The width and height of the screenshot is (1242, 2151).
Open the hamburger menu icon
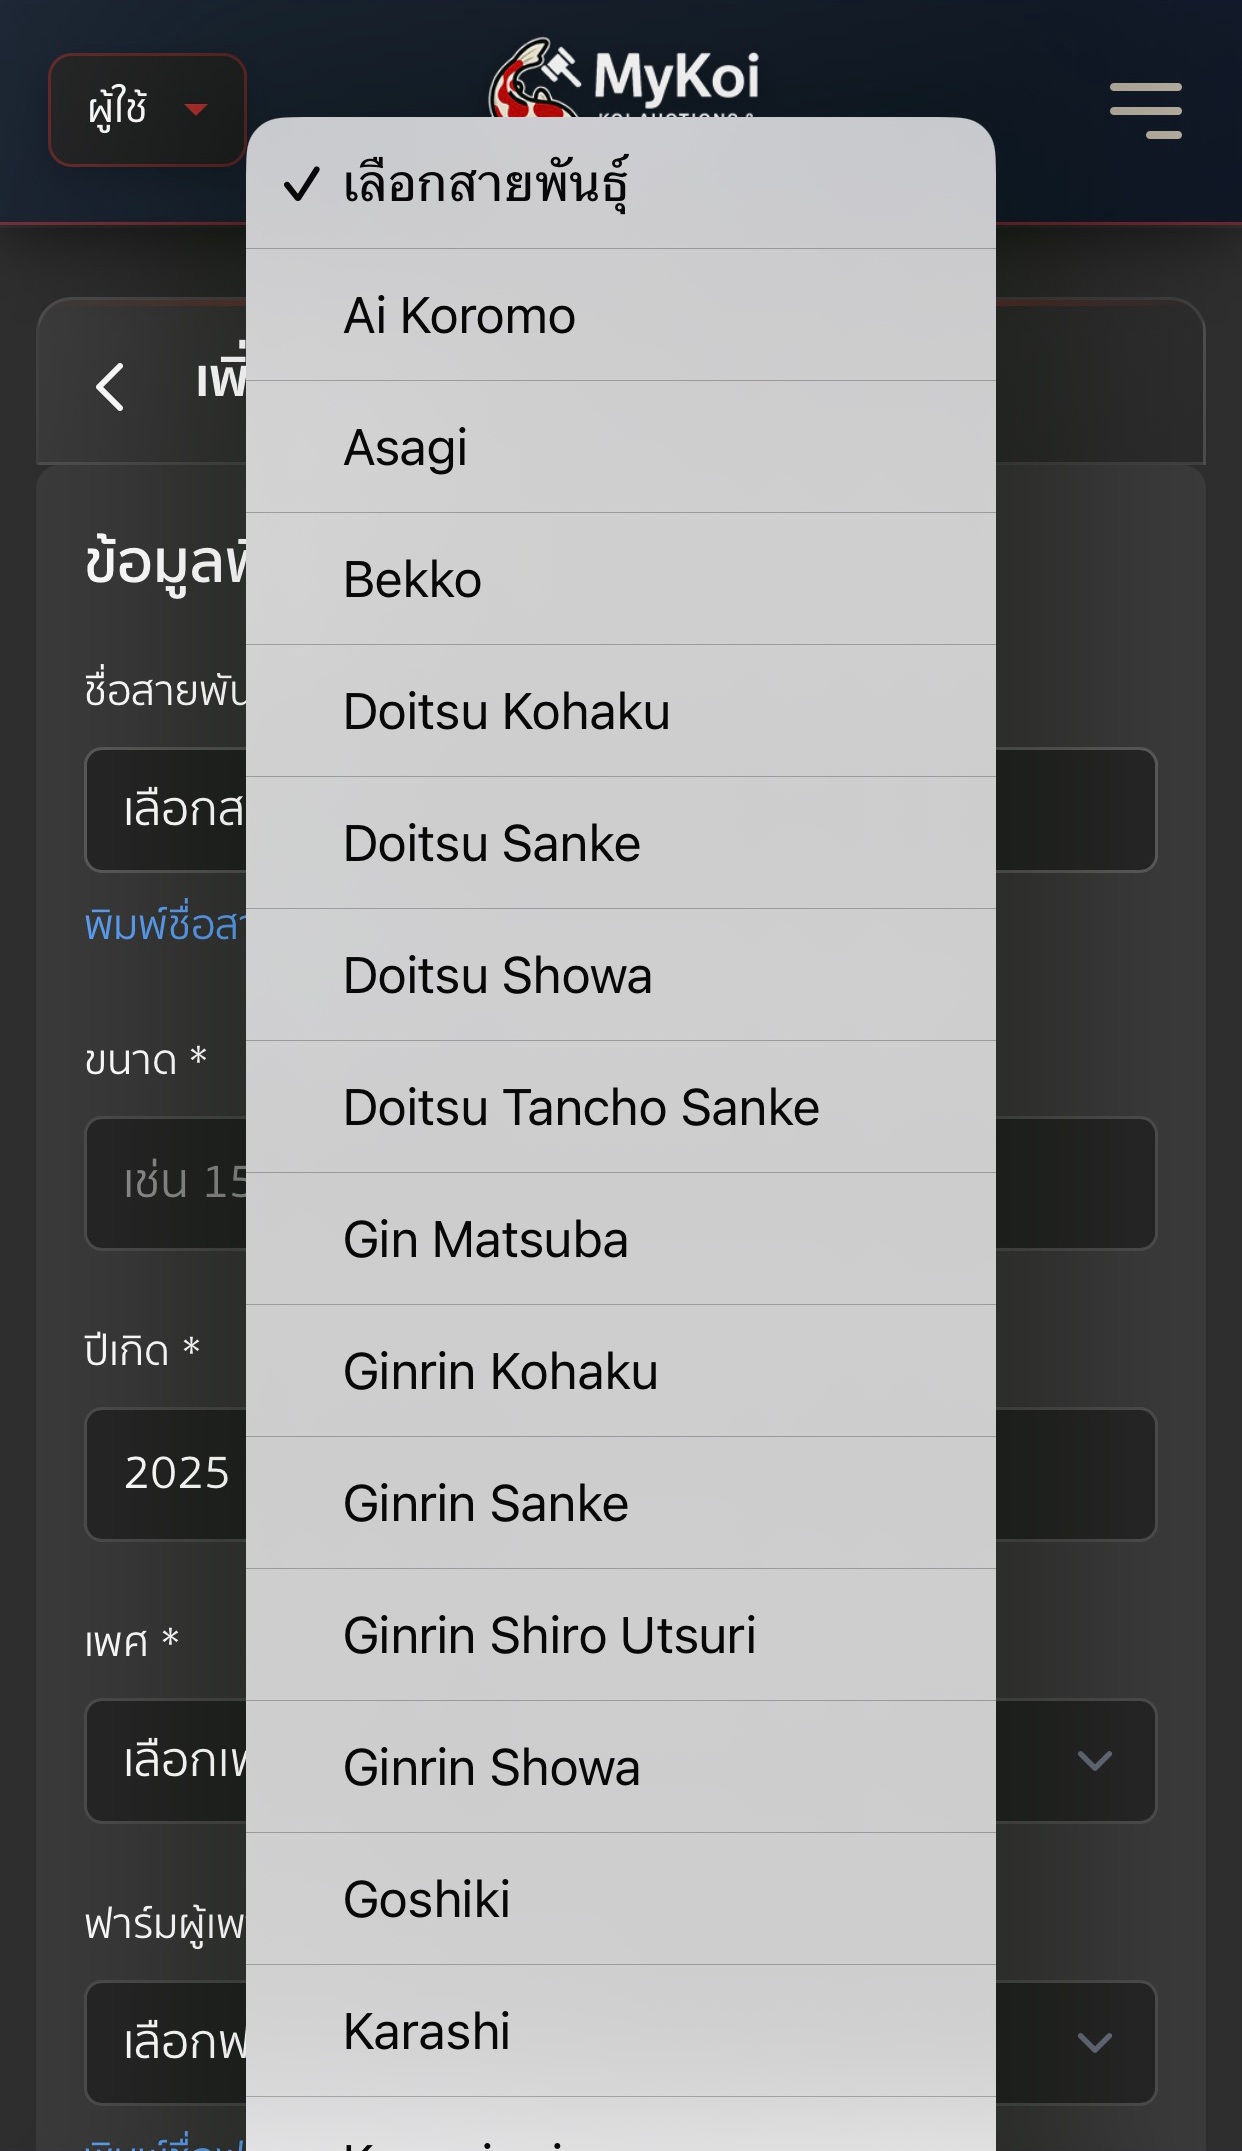click(x=1145, y=110)
